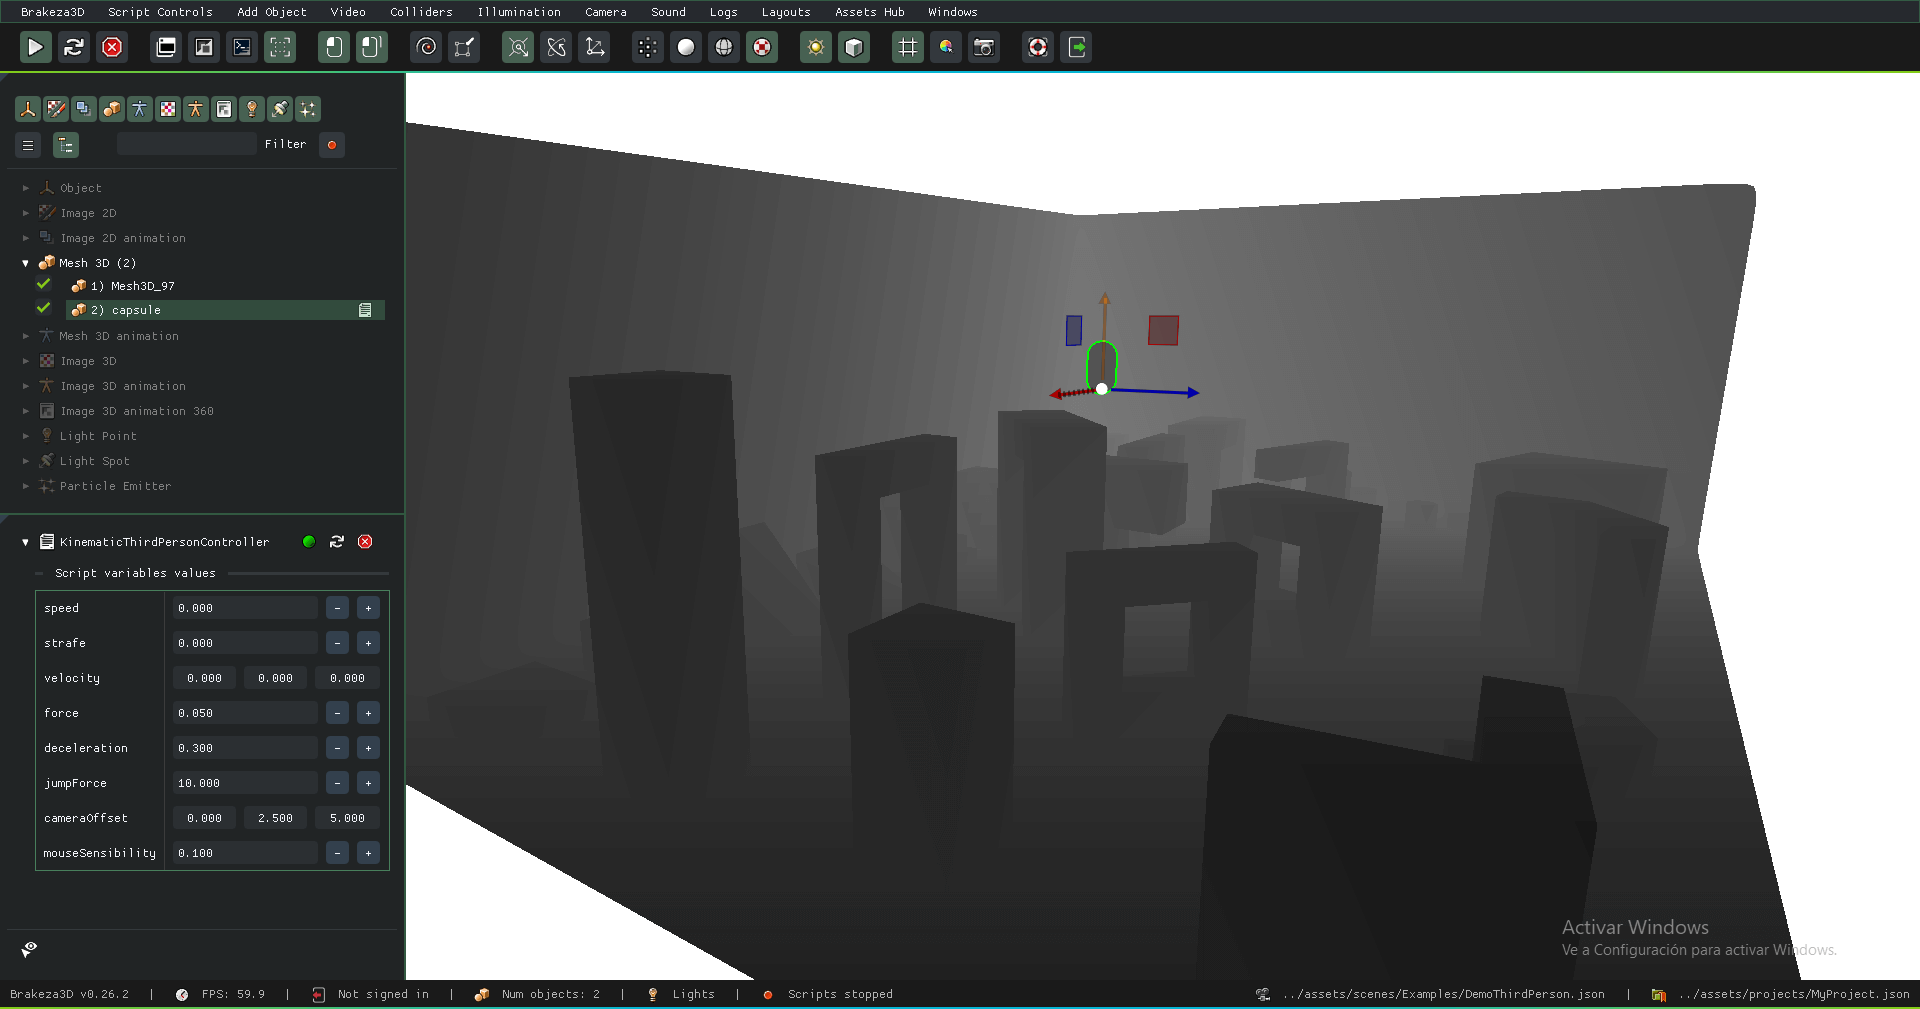Click the red remove script button
This screenshot has width=1920, height=1009.
(365, 542)
